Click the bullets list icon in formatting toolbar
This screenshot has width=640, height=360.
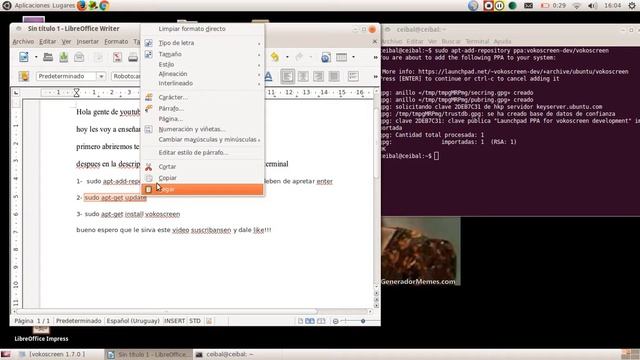(x=353, y=76)
